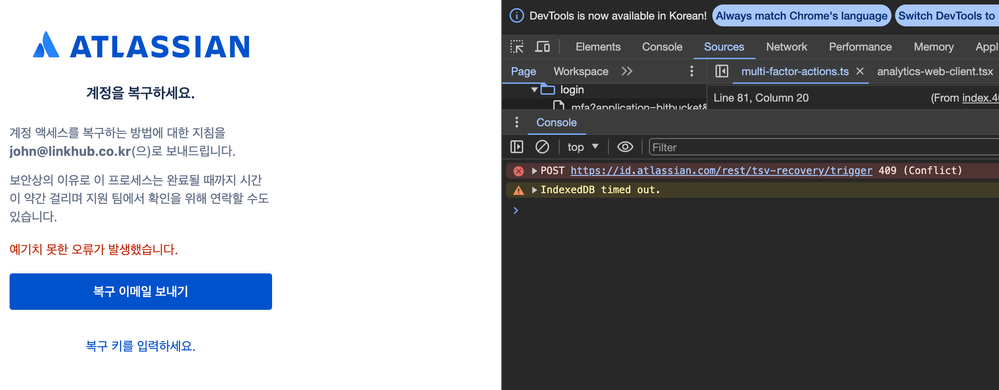Select the Console drawer tab
999x390 pixels.
click(556, 122)
